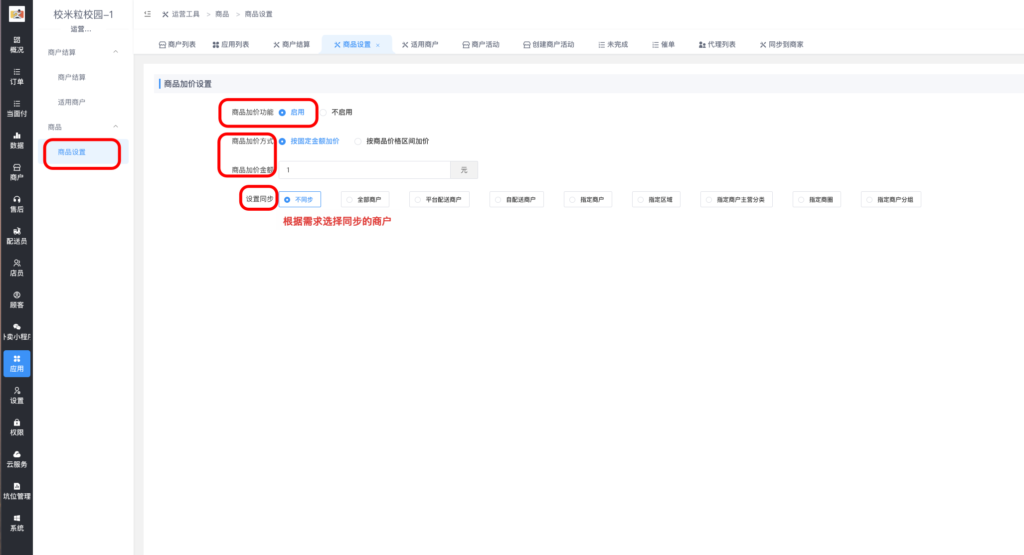Screen dimensions: 1024x555
Task: Select the 自配送商户 sync option
Action: click(516, 200)
